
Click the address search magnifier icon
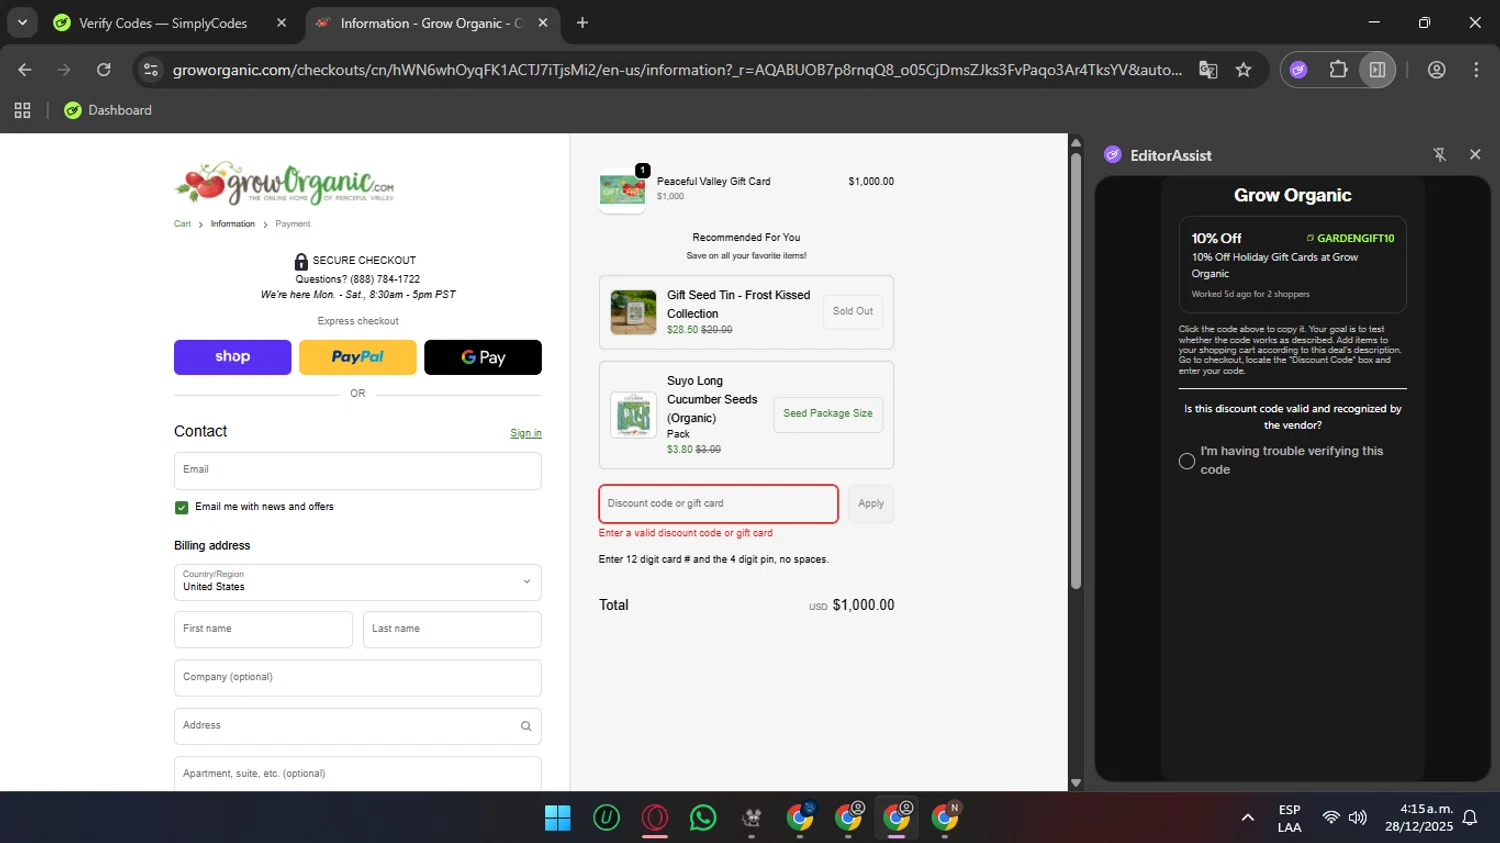point(526,726)
